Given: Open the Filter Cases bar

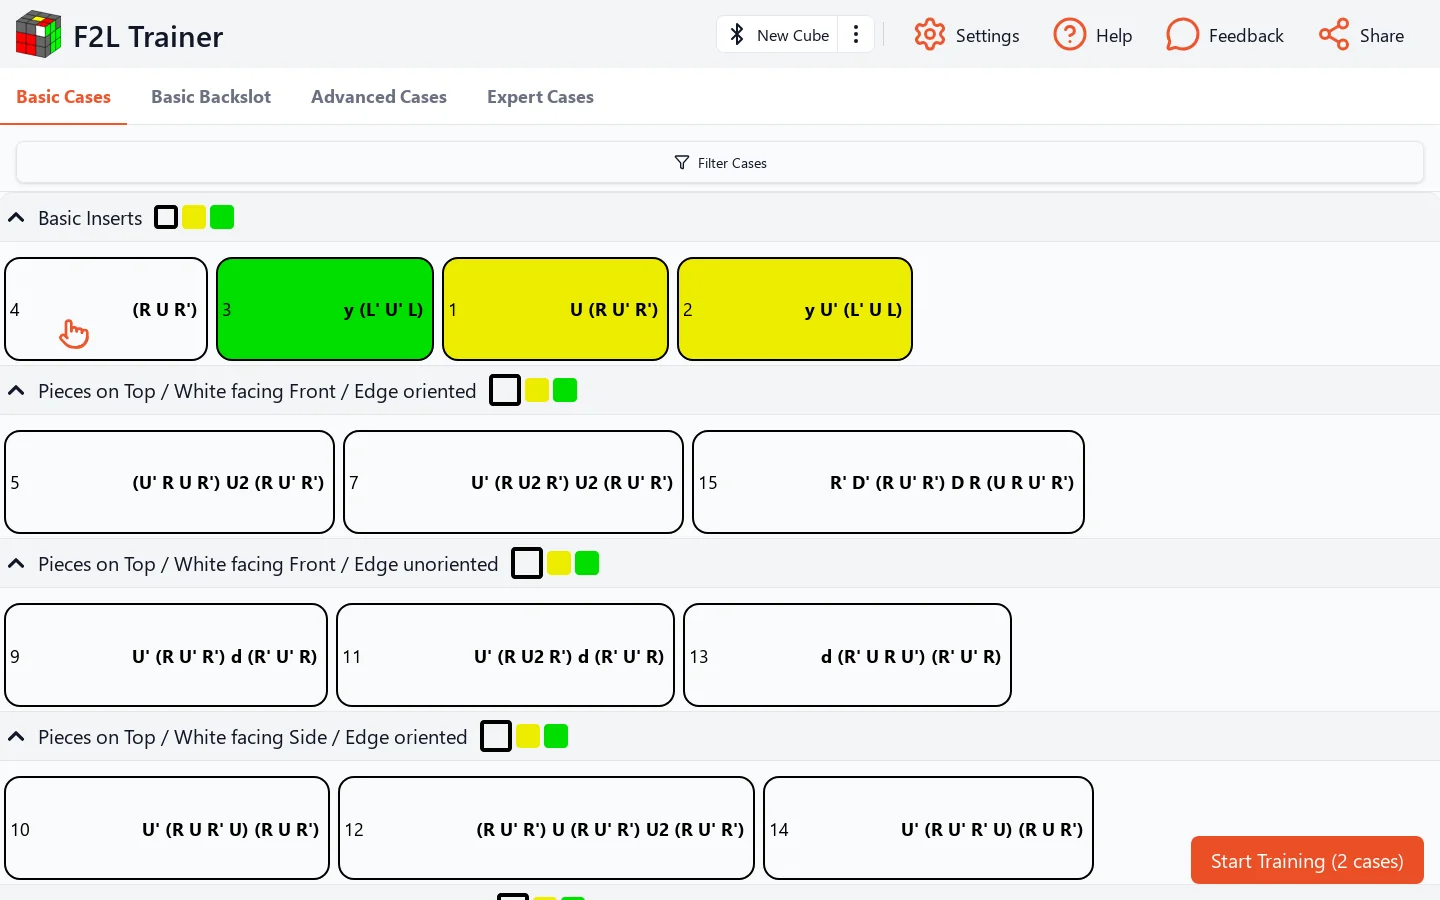Looking at the screenshot, I should click(x=720, y=162).
